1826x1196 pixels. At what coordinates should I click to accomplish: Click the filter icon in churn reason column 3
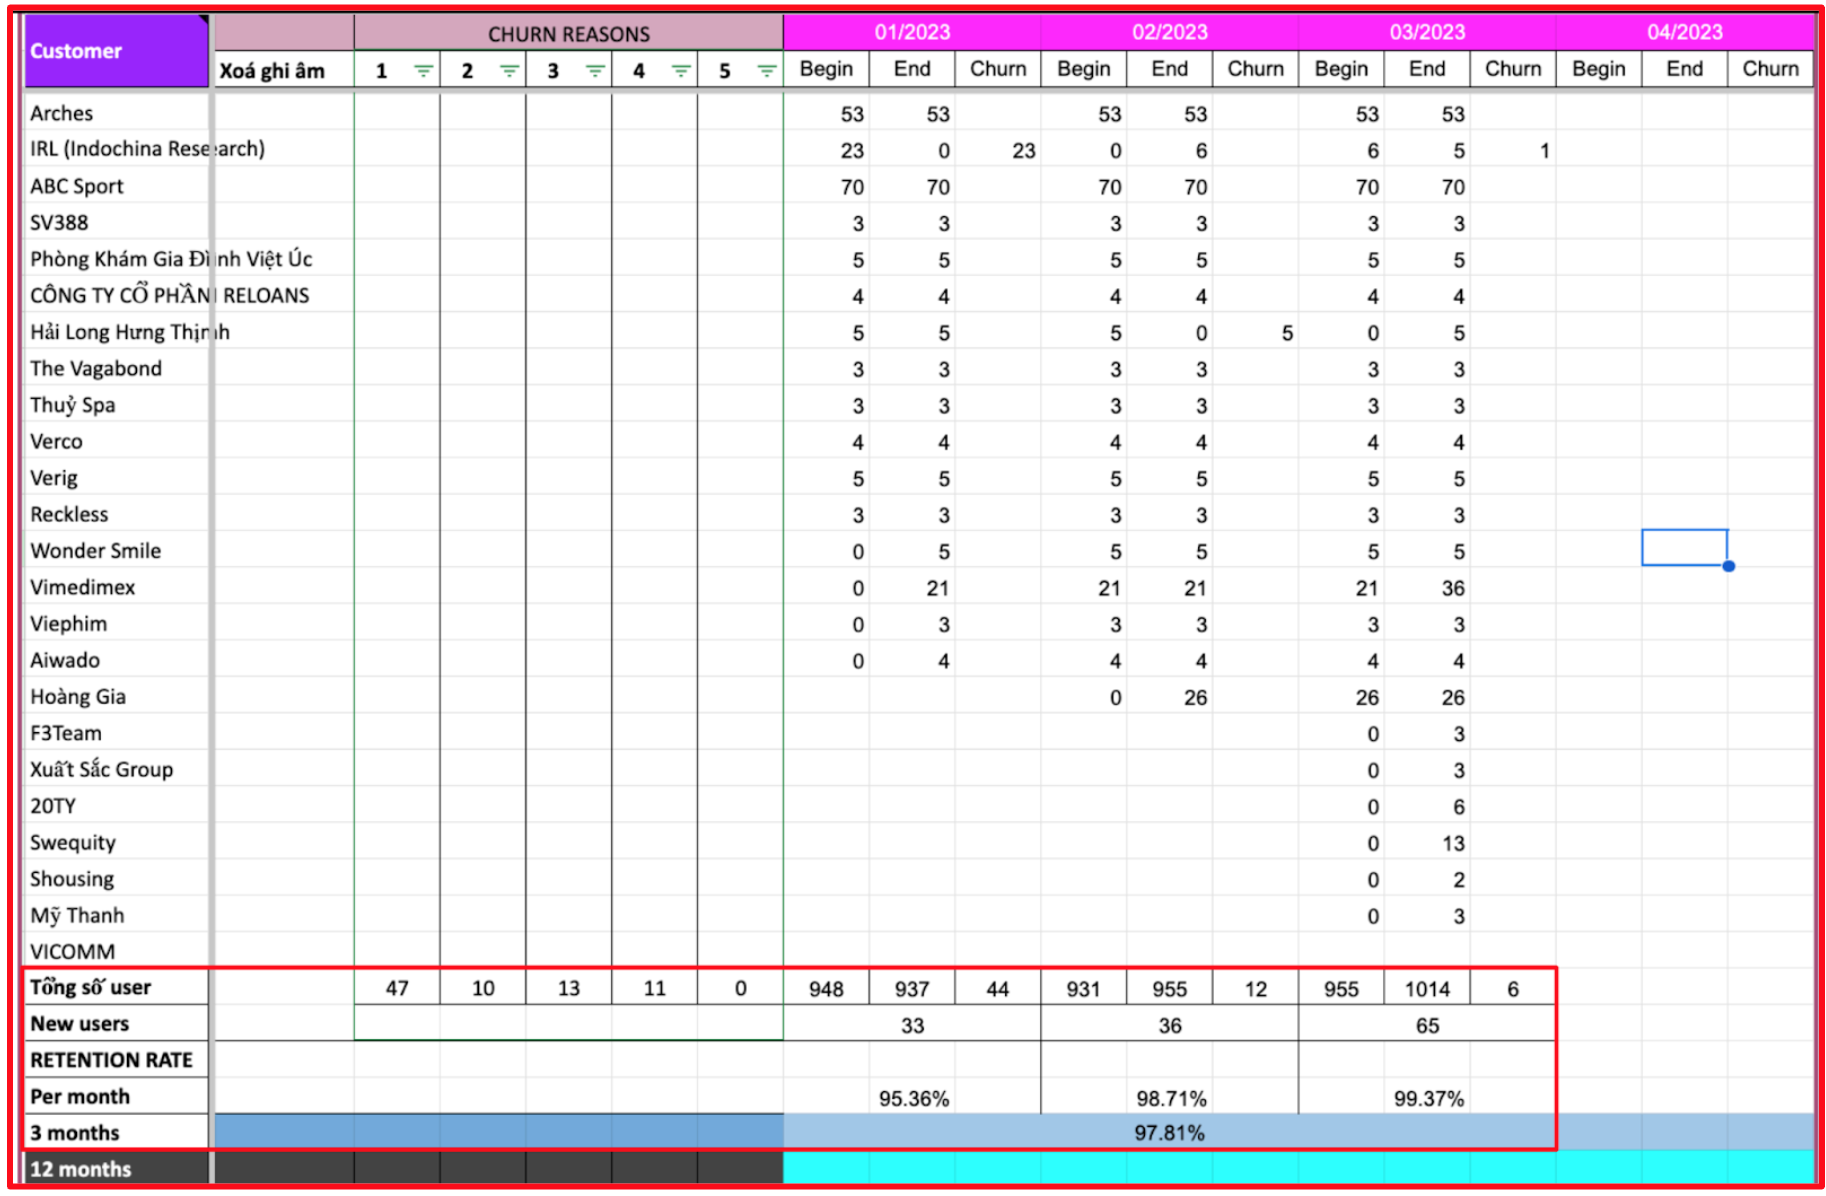point(595,71)
